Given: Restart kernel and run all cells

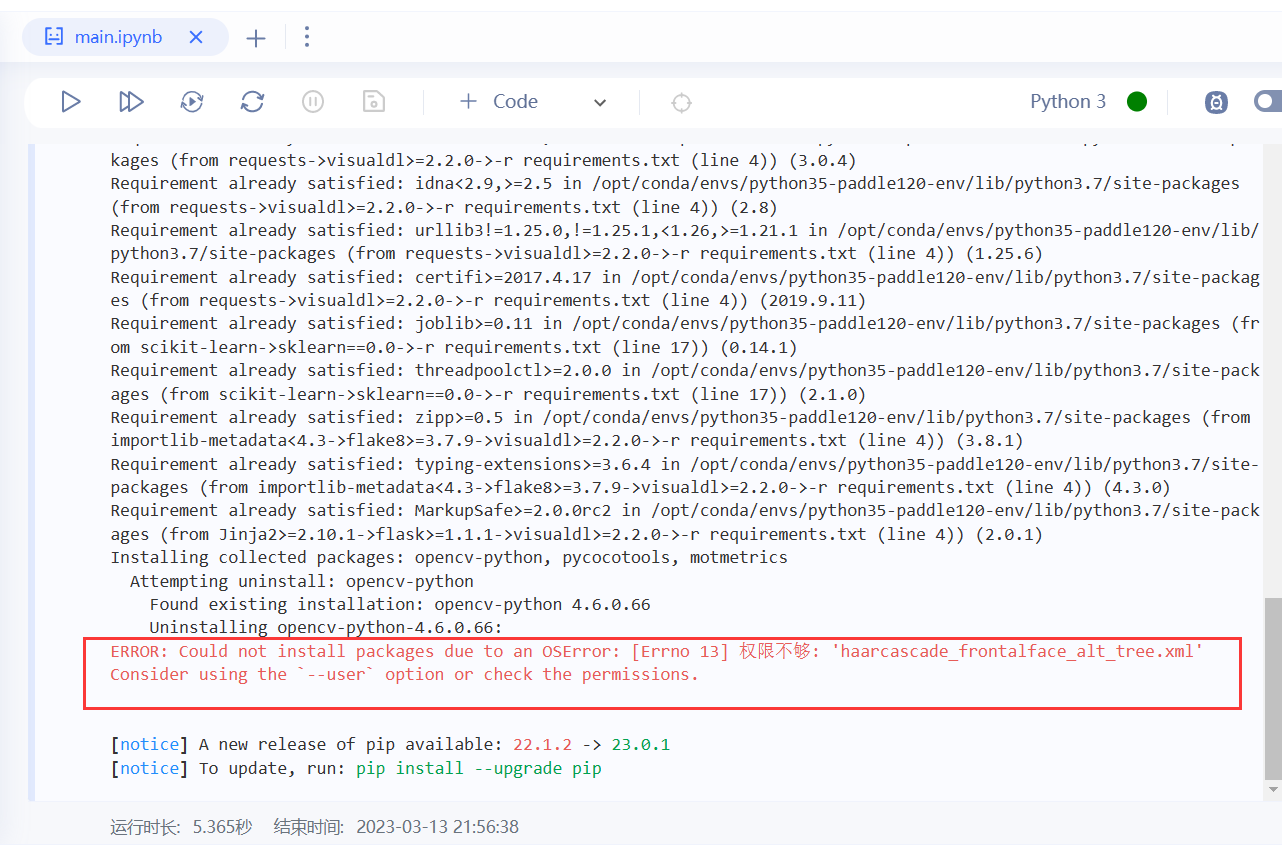Looking at the screenshot, I should [x=191, y=101].
